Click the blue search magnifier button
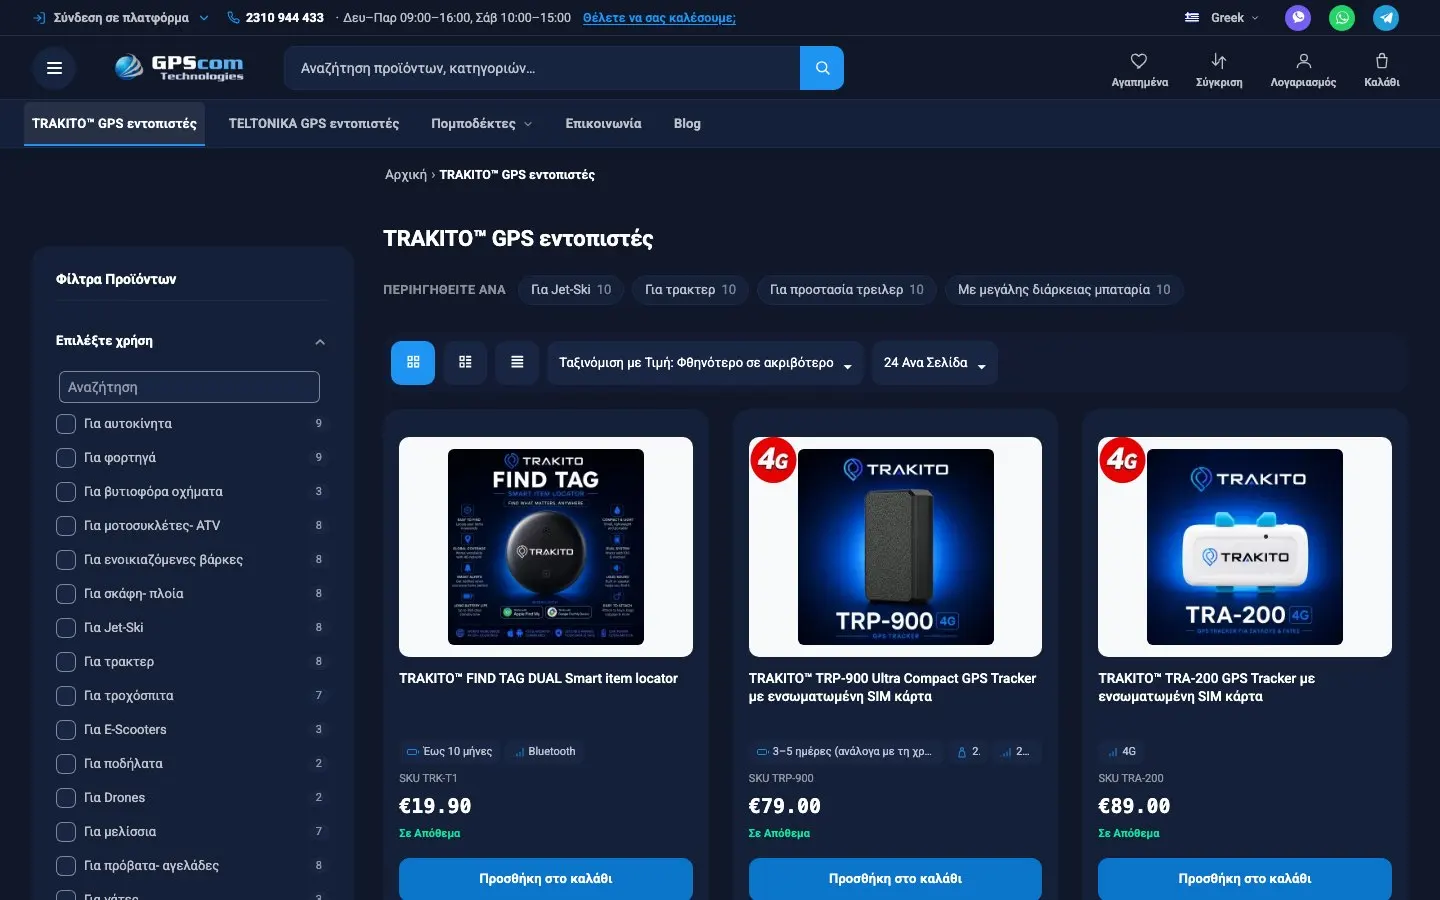 [x=822, y=68]
